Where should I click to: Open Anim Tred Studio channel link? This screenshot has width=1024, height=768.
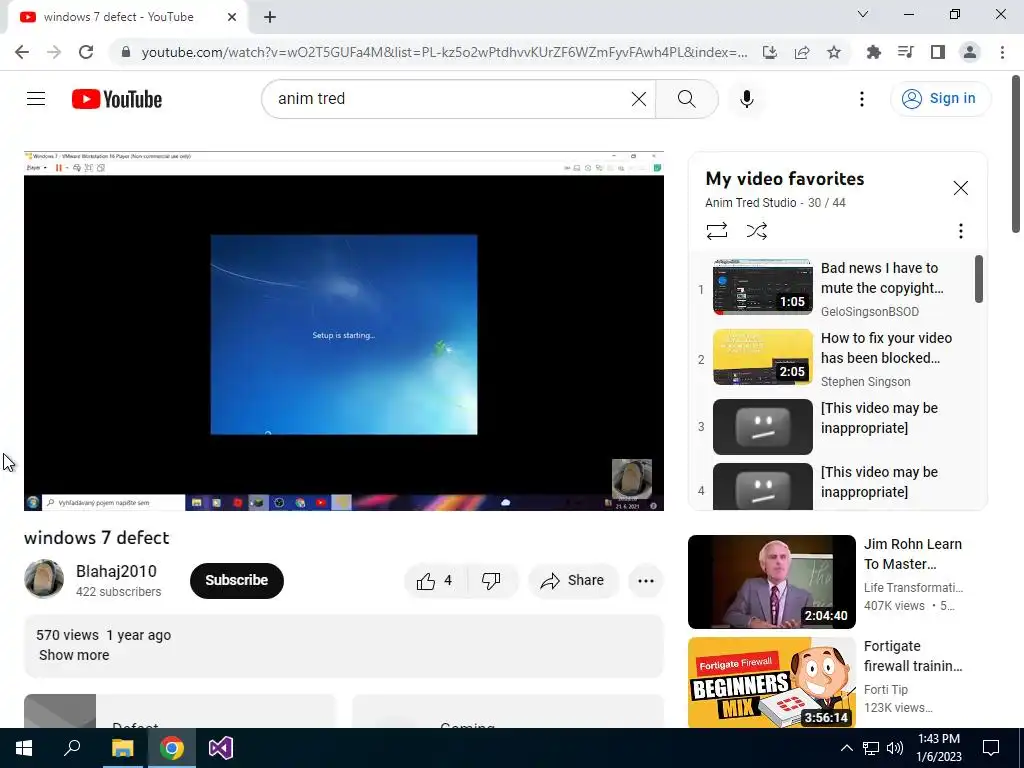(750, 202)
